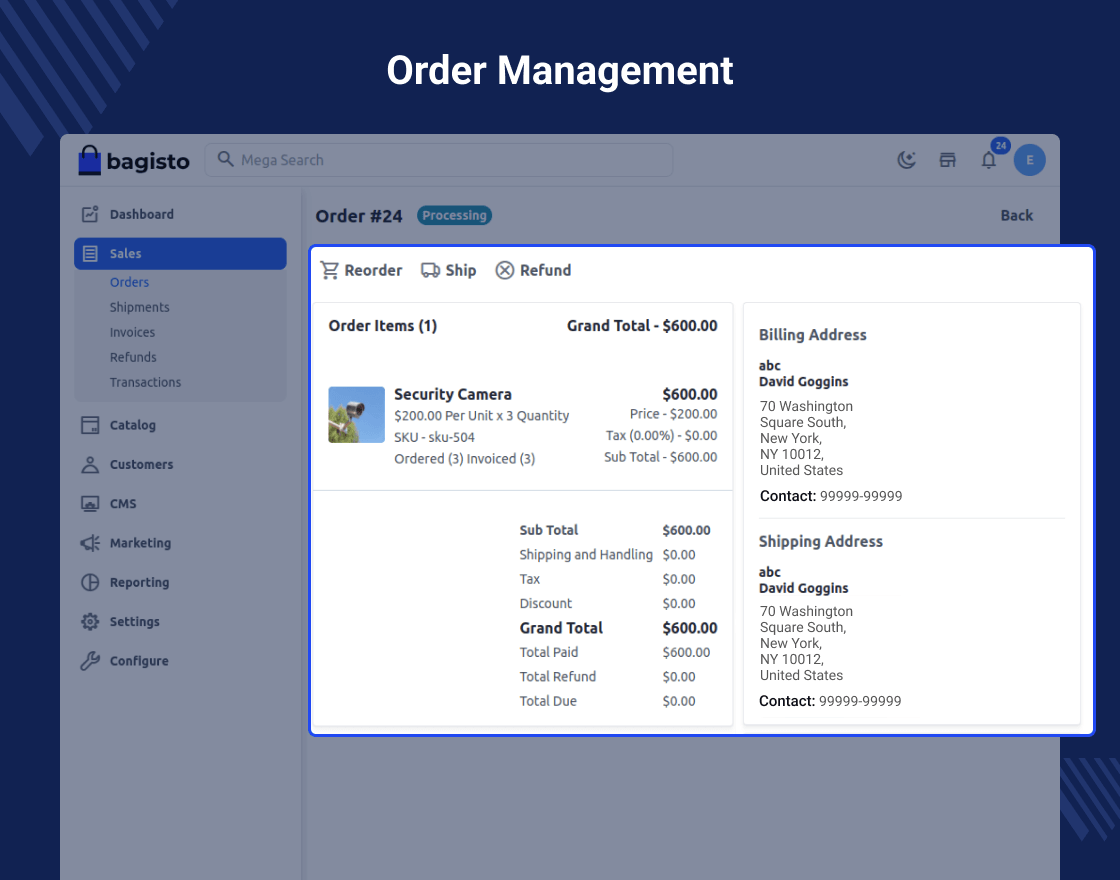Click the Ship truck icon
This screenshot has width=1120, height=880.
tap(430, 270)
